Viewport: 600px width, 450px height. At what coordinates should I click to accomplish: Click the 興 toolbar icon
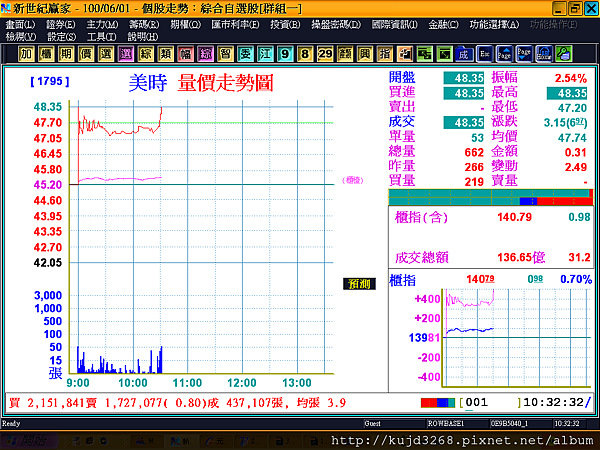coord(364,54)
